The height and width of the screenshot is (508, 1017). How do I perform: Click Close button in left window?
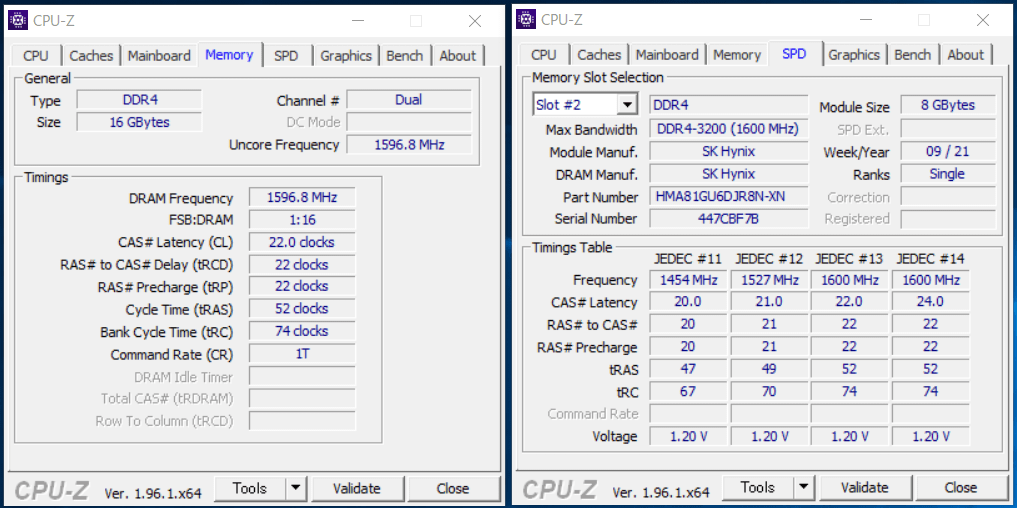[453, 488]
